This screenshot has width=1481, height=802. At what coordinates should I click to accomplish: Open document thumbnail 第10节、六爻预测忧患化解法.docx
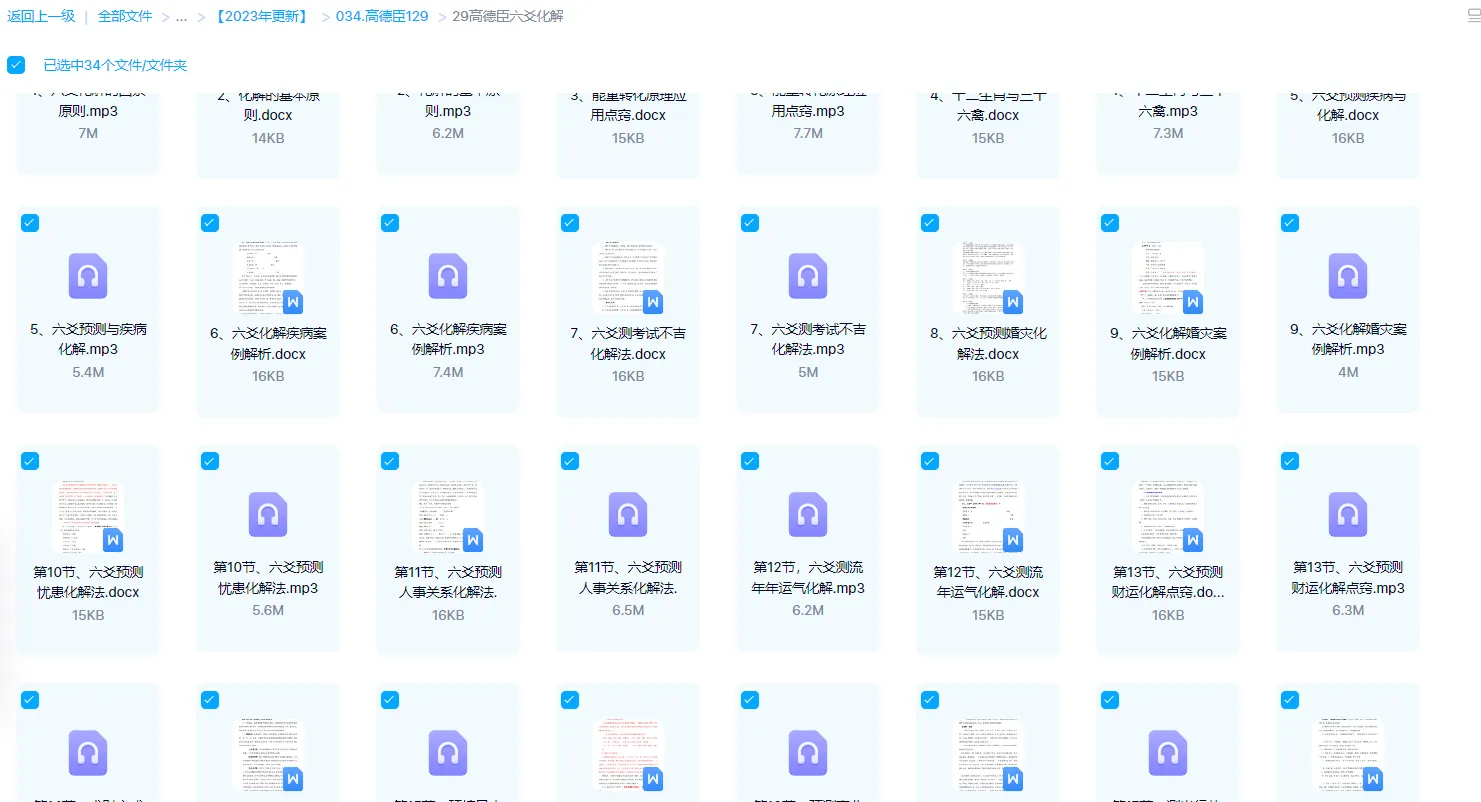pyautogui.click(x=88, y=515)
